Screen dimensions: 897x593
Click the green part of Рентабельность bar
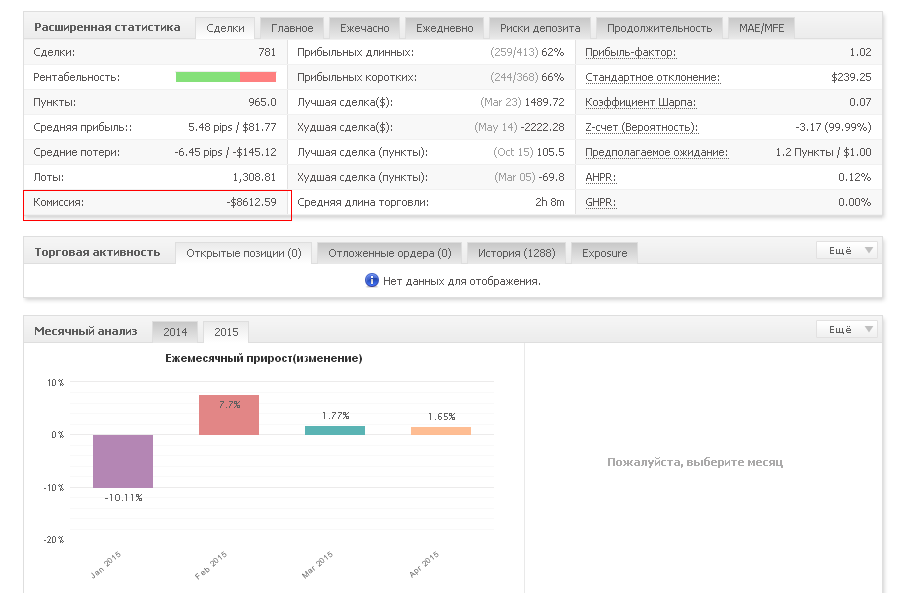[x=208, y=77]
